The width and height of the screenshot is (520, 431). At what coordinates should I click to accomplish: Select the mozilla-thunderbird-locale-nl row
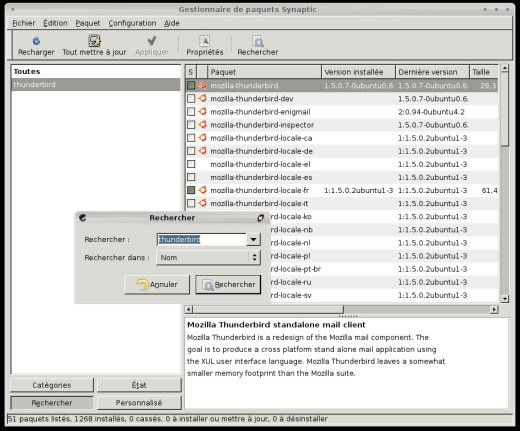click(384, 243)
